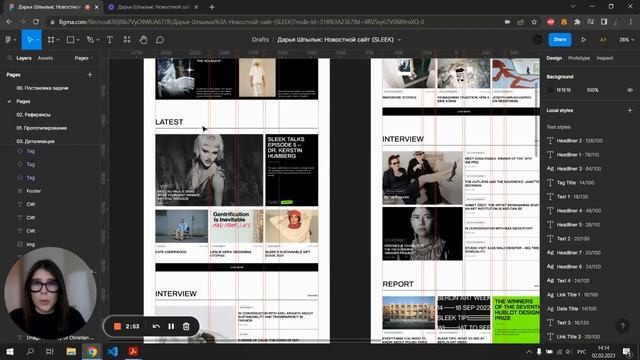Open Move tool options dropdown arrow
The image size is (640, 360).
(38, 40)
